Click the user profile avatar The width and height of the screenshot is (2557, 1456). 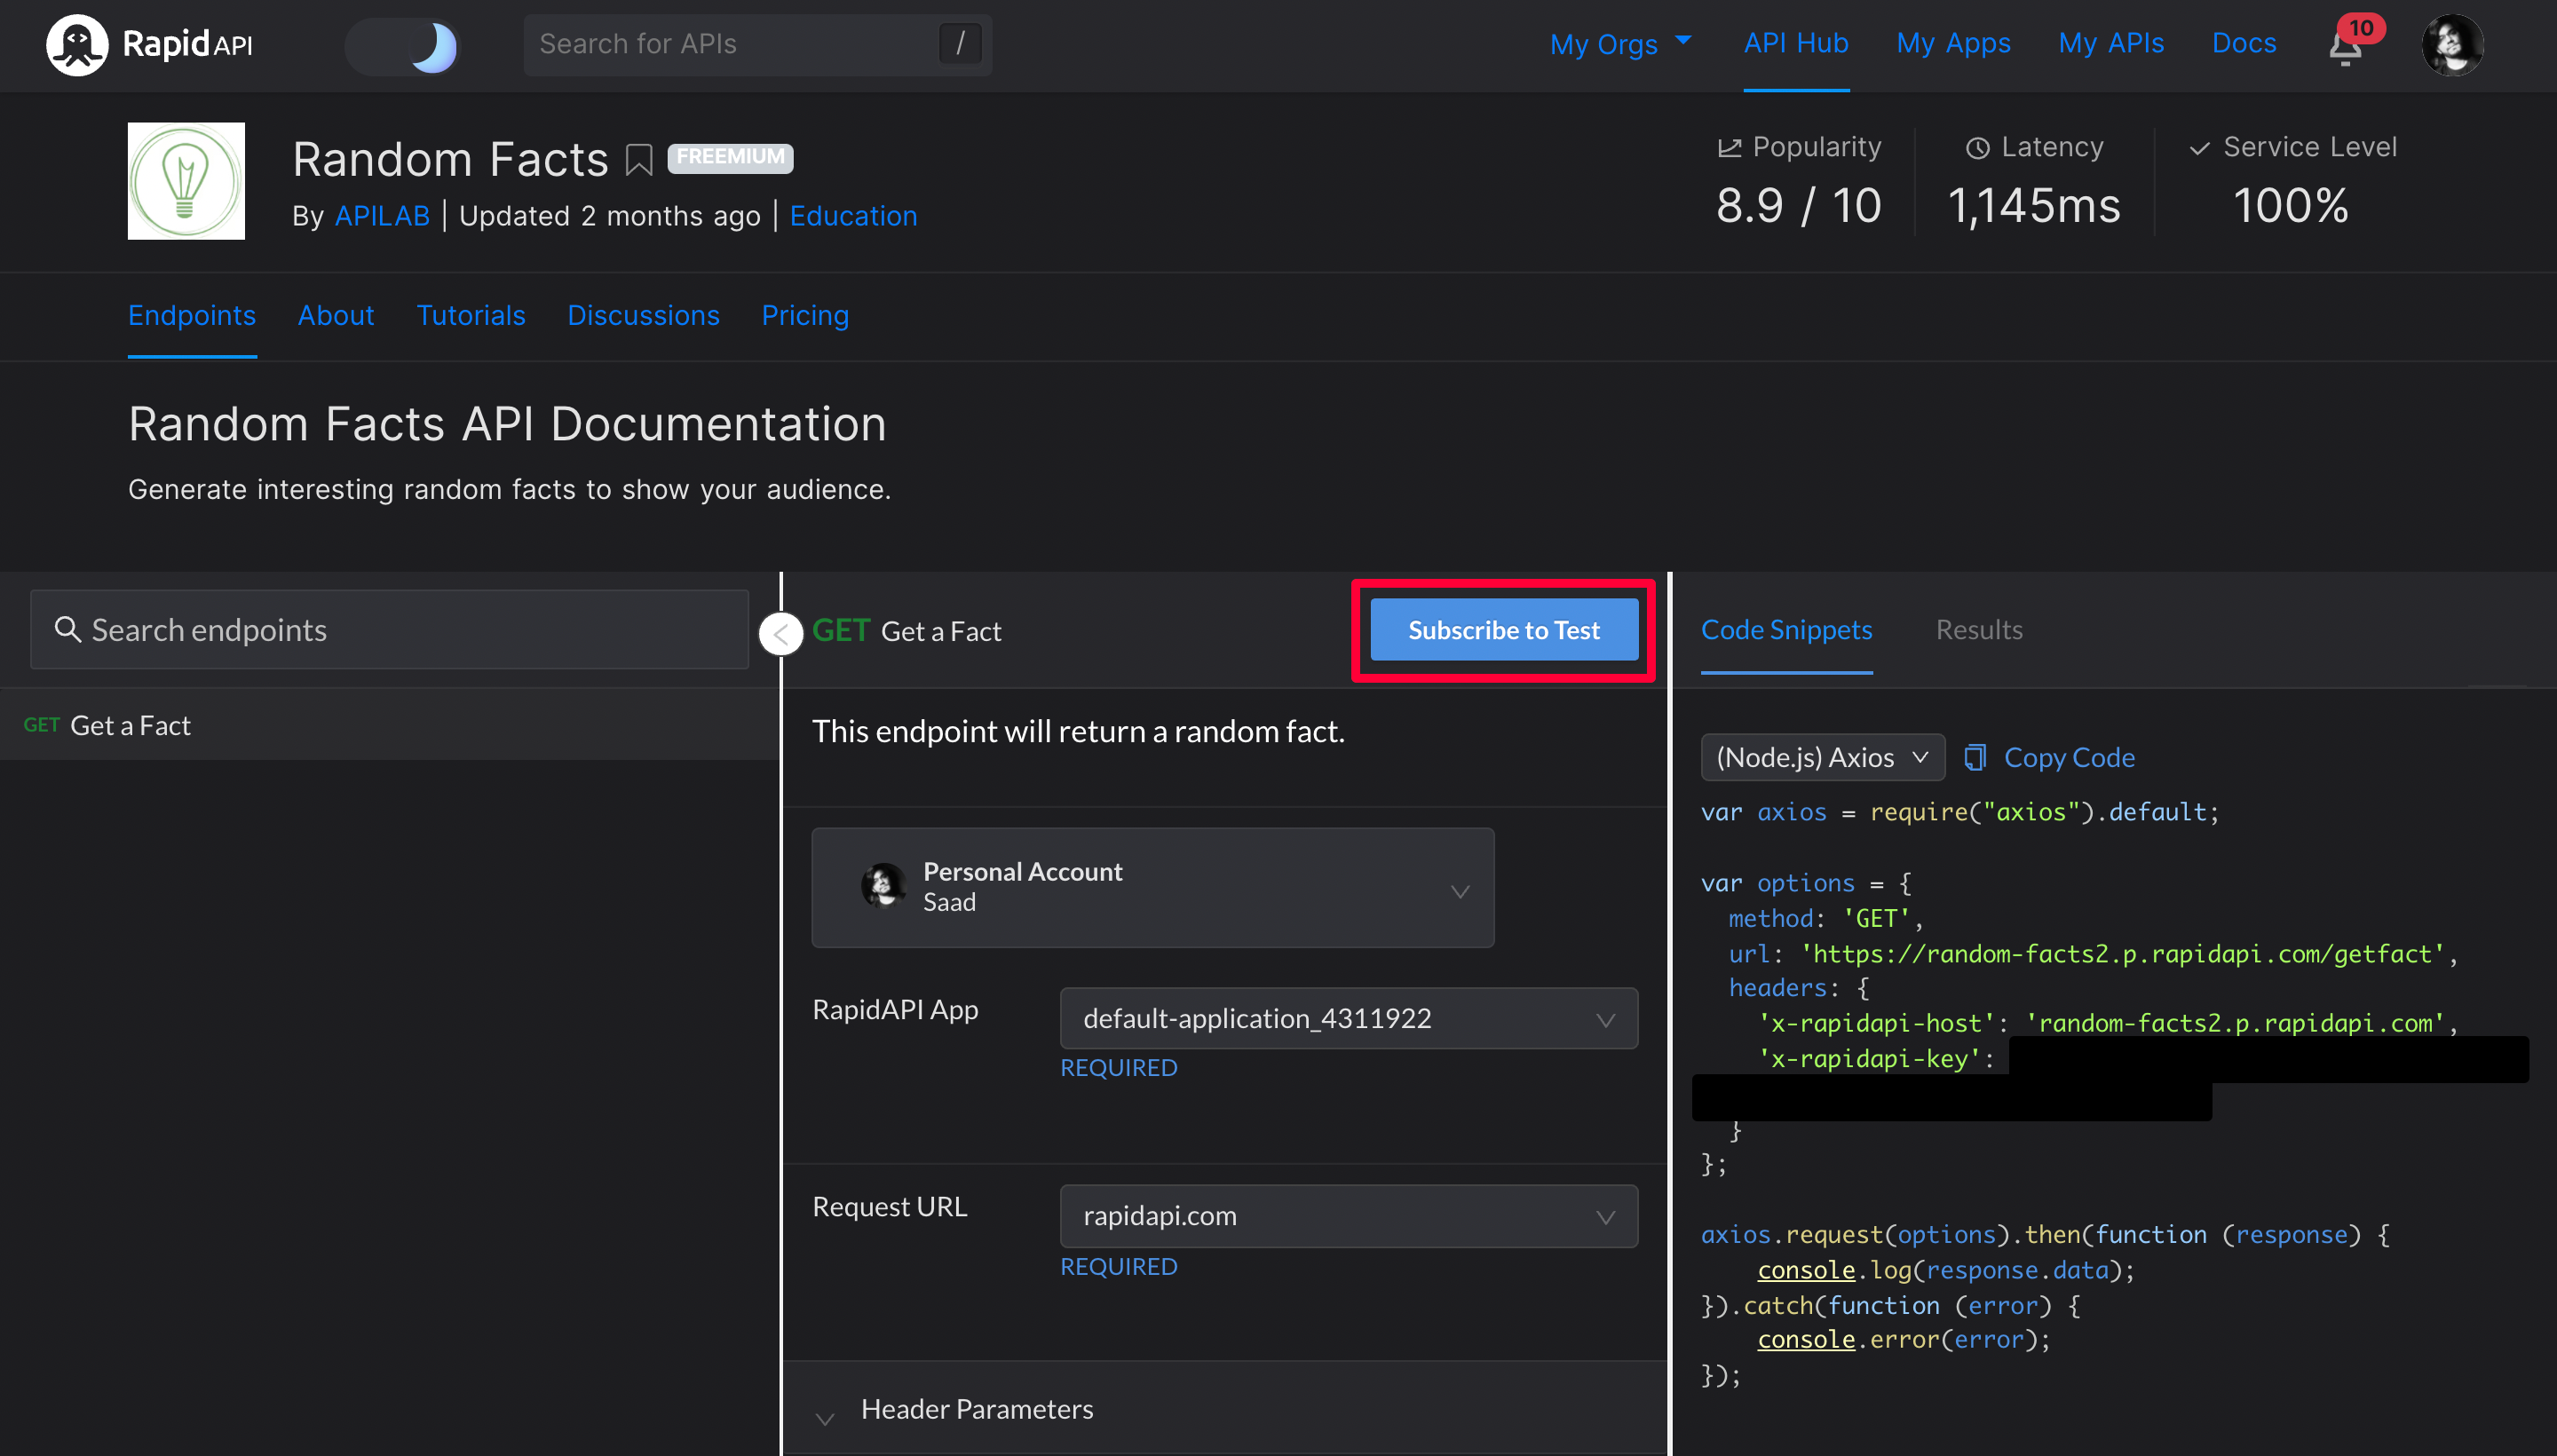pos(2451,45)
